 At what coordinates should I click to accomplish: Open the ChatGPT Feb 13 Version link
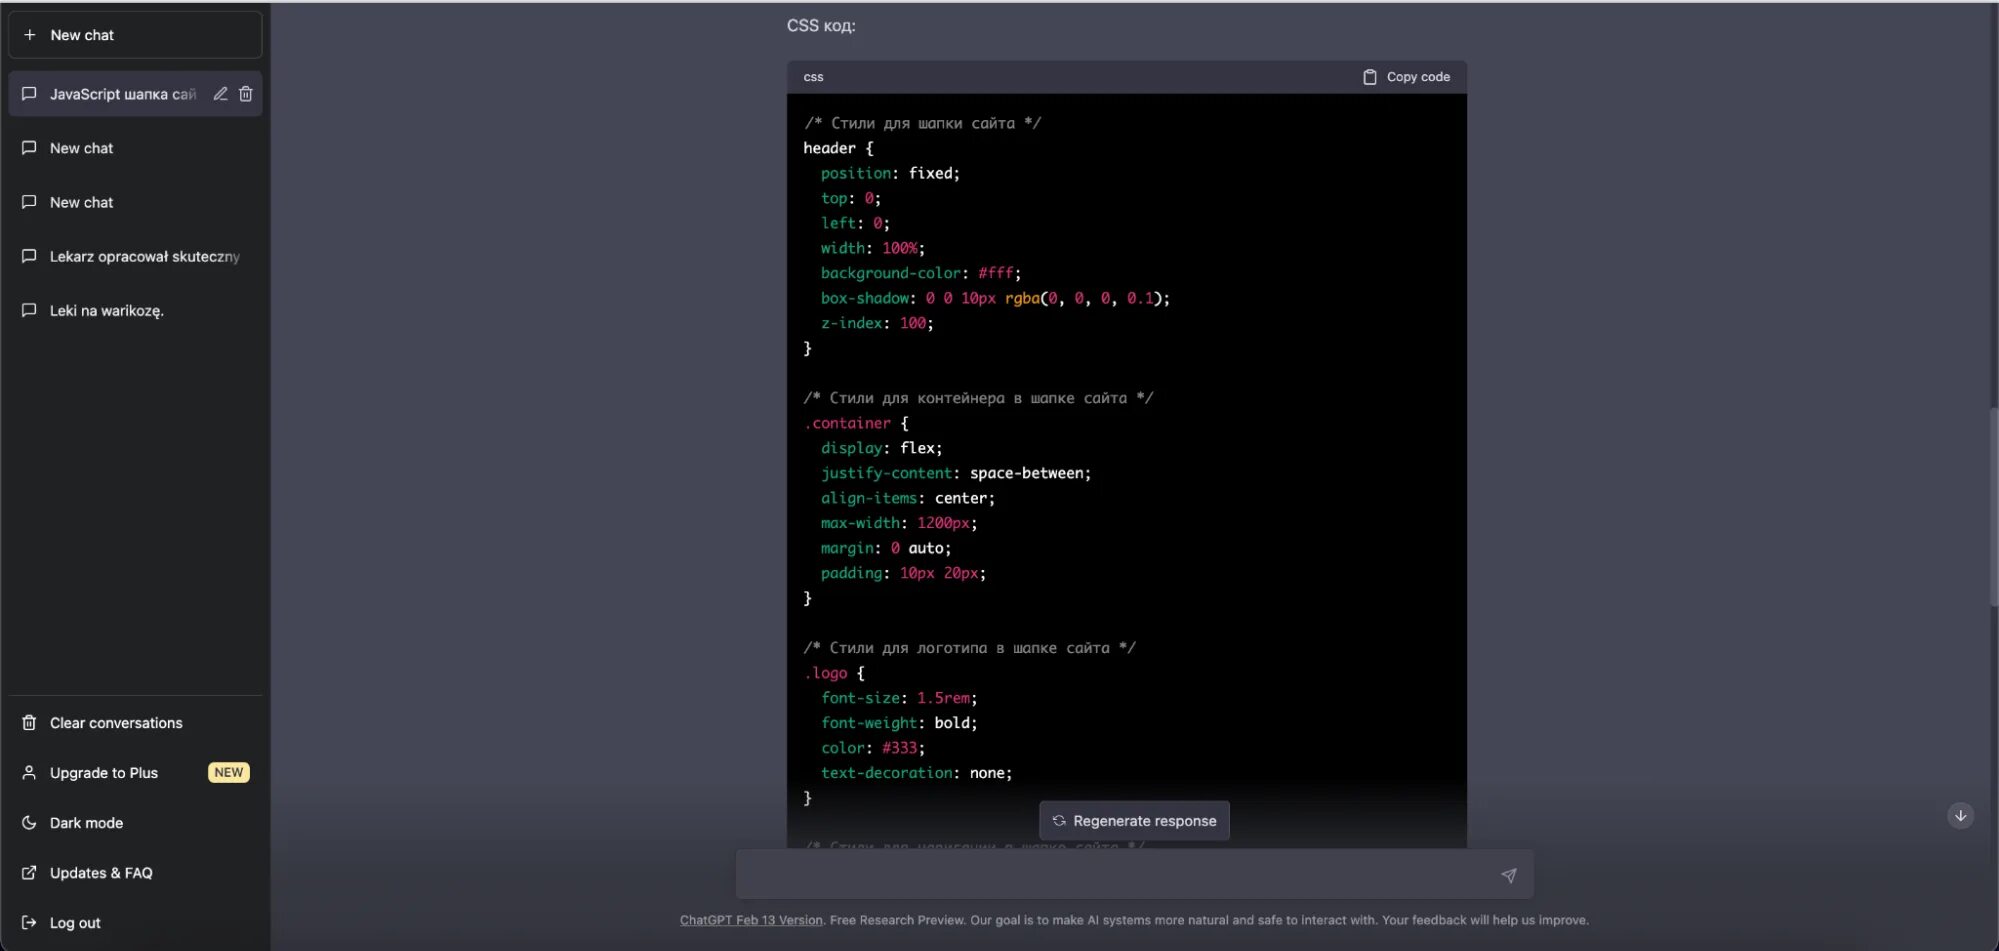(751, 920)
